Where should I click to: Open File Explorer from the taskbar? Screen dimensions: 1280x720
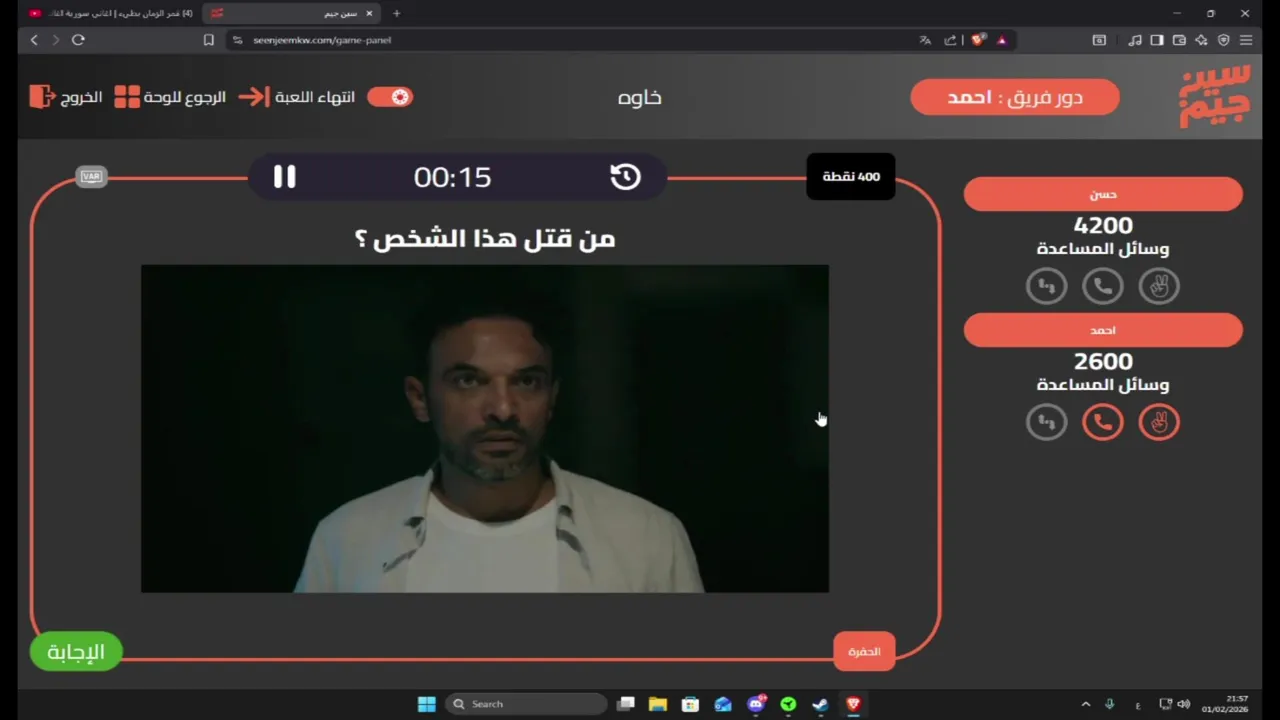(x=658, y=704)
